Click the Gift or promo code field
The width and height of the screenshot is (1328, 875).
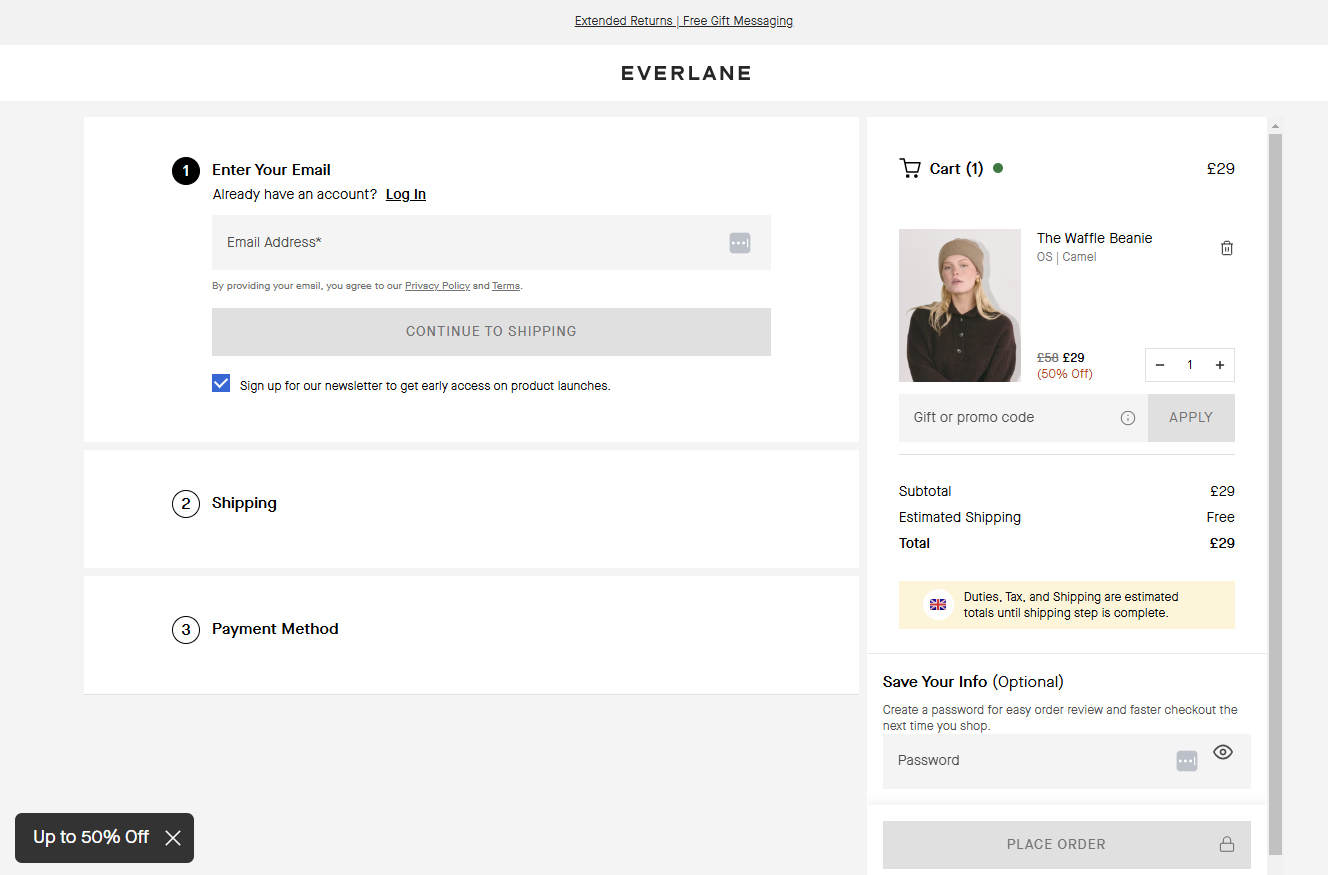coord(1023,418)
